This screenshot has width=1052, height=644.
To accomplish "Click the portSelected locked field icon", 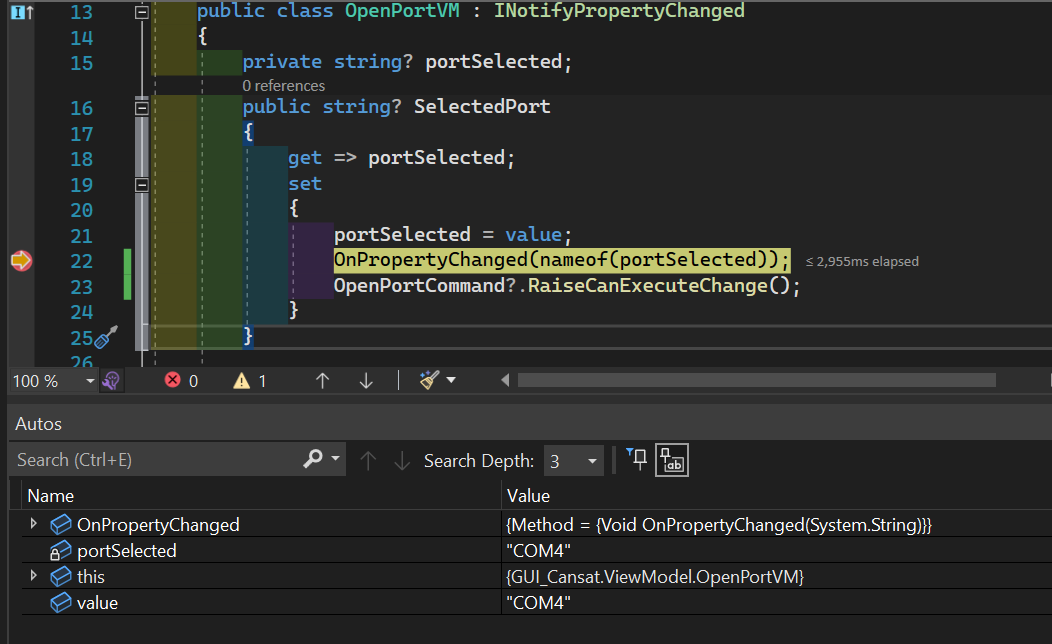I will [60, 551].
